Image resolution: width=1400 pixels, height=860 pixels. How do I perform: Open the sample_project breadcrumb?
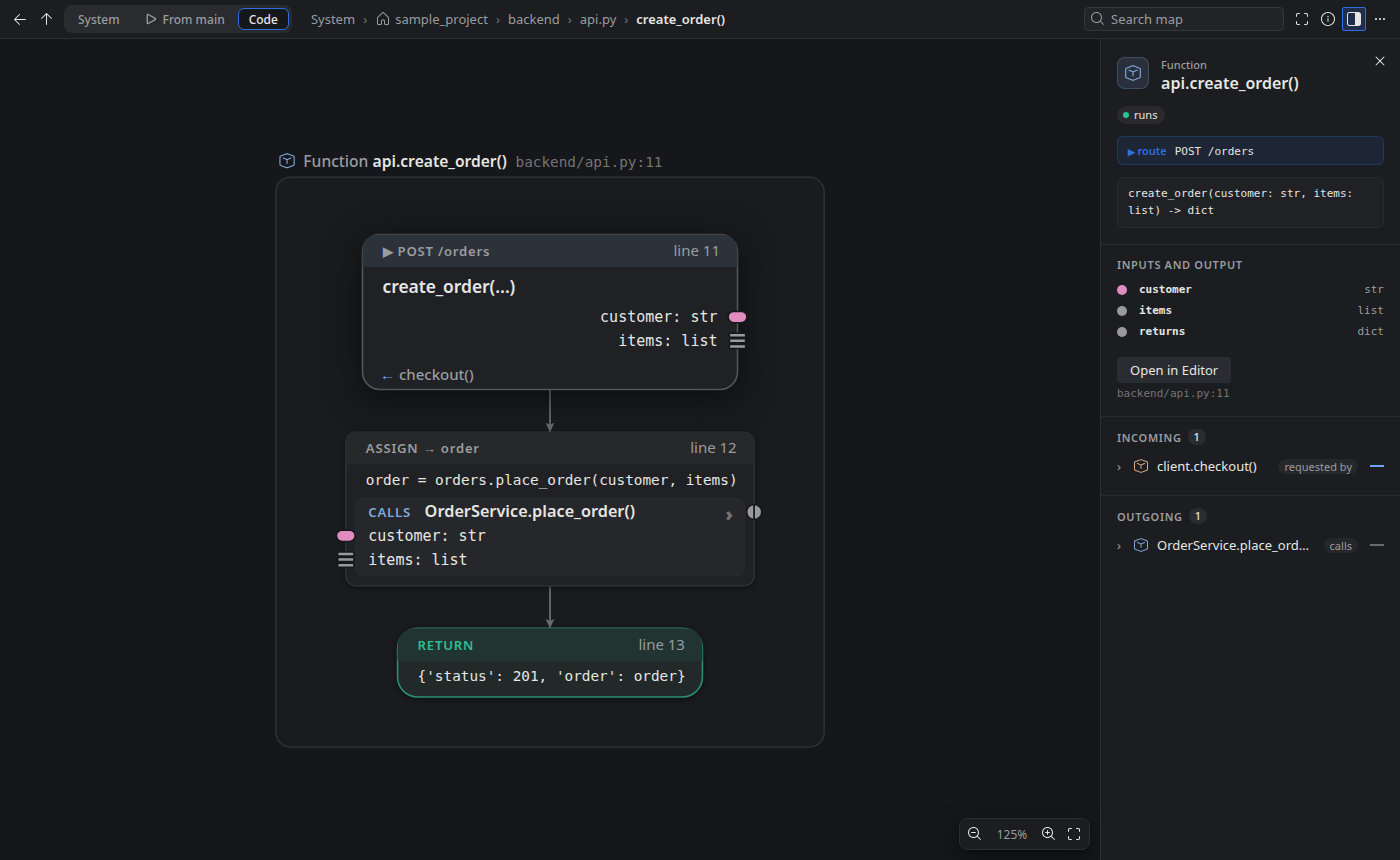441,19
